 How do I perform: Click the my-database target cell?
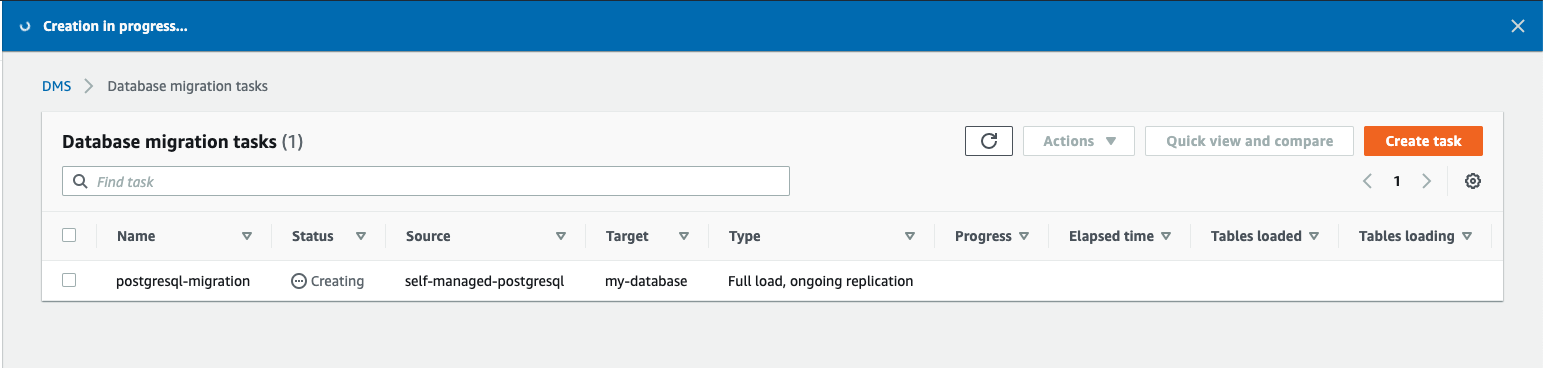(x=646, y=282)
